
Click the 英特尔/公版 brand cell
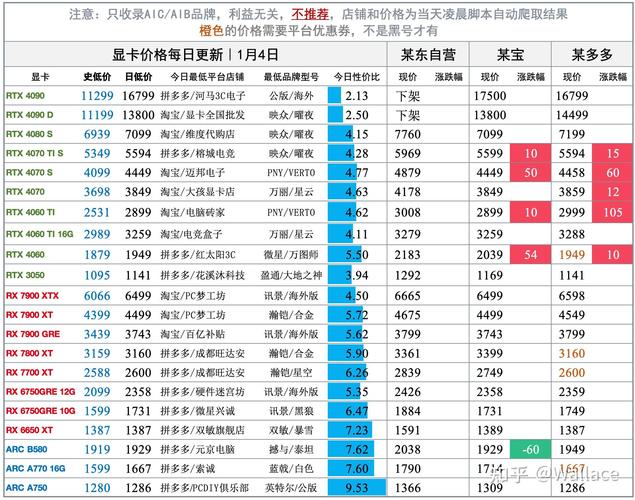click(x=291, y=487)
